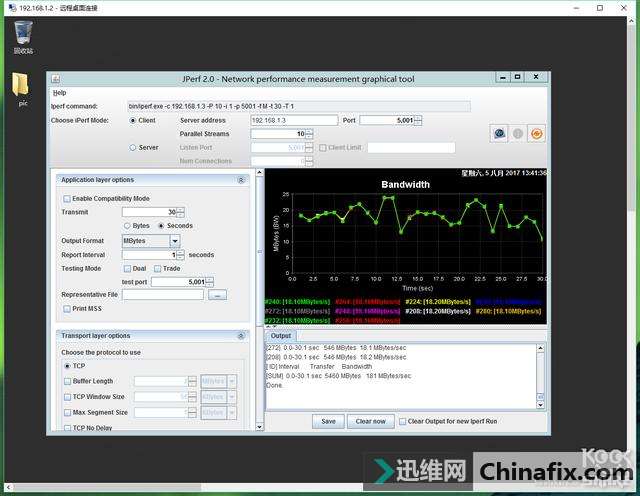Click the remote desktop title bar icon
The width and height of the screenshot is (640, 496).
pos(12,7)
